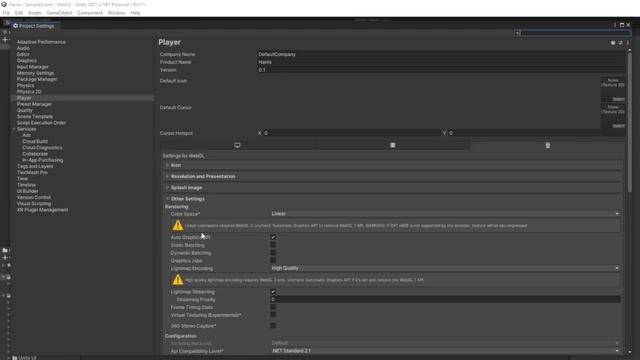Select Input Manager settings category

click(x=33, y=67)
